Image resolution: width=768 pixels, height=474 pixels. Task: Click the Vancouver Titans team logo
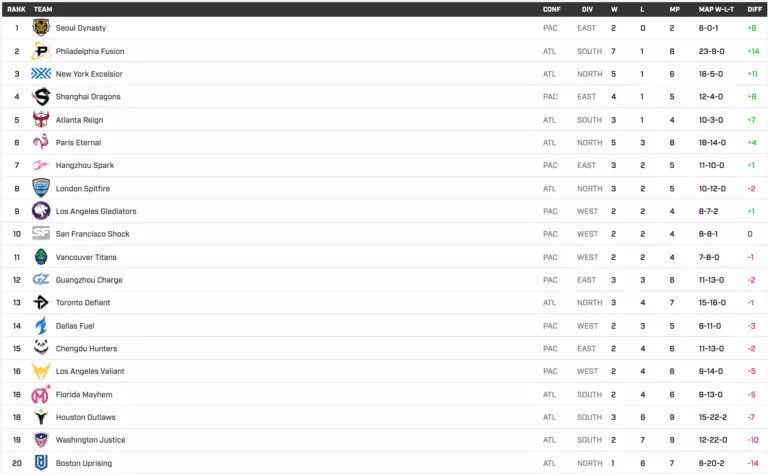(41, 257)
